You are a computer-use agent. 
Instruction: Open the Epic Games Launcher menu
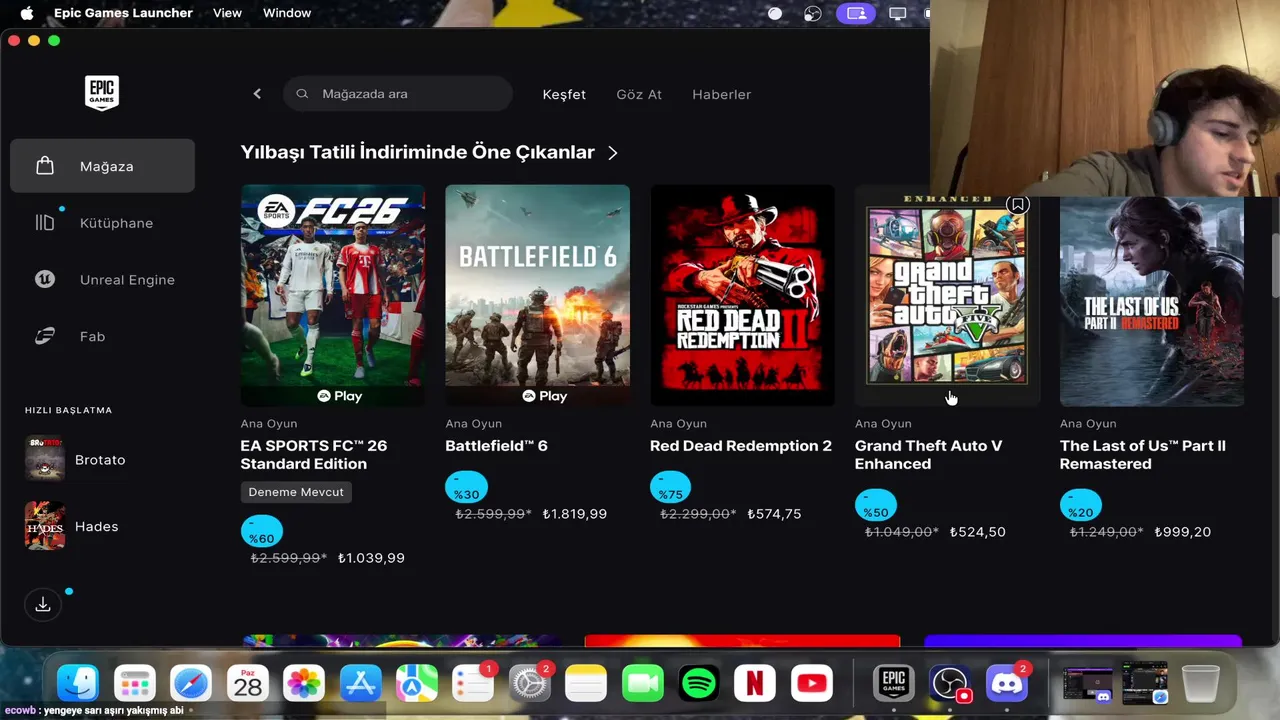tap(123, 13)
